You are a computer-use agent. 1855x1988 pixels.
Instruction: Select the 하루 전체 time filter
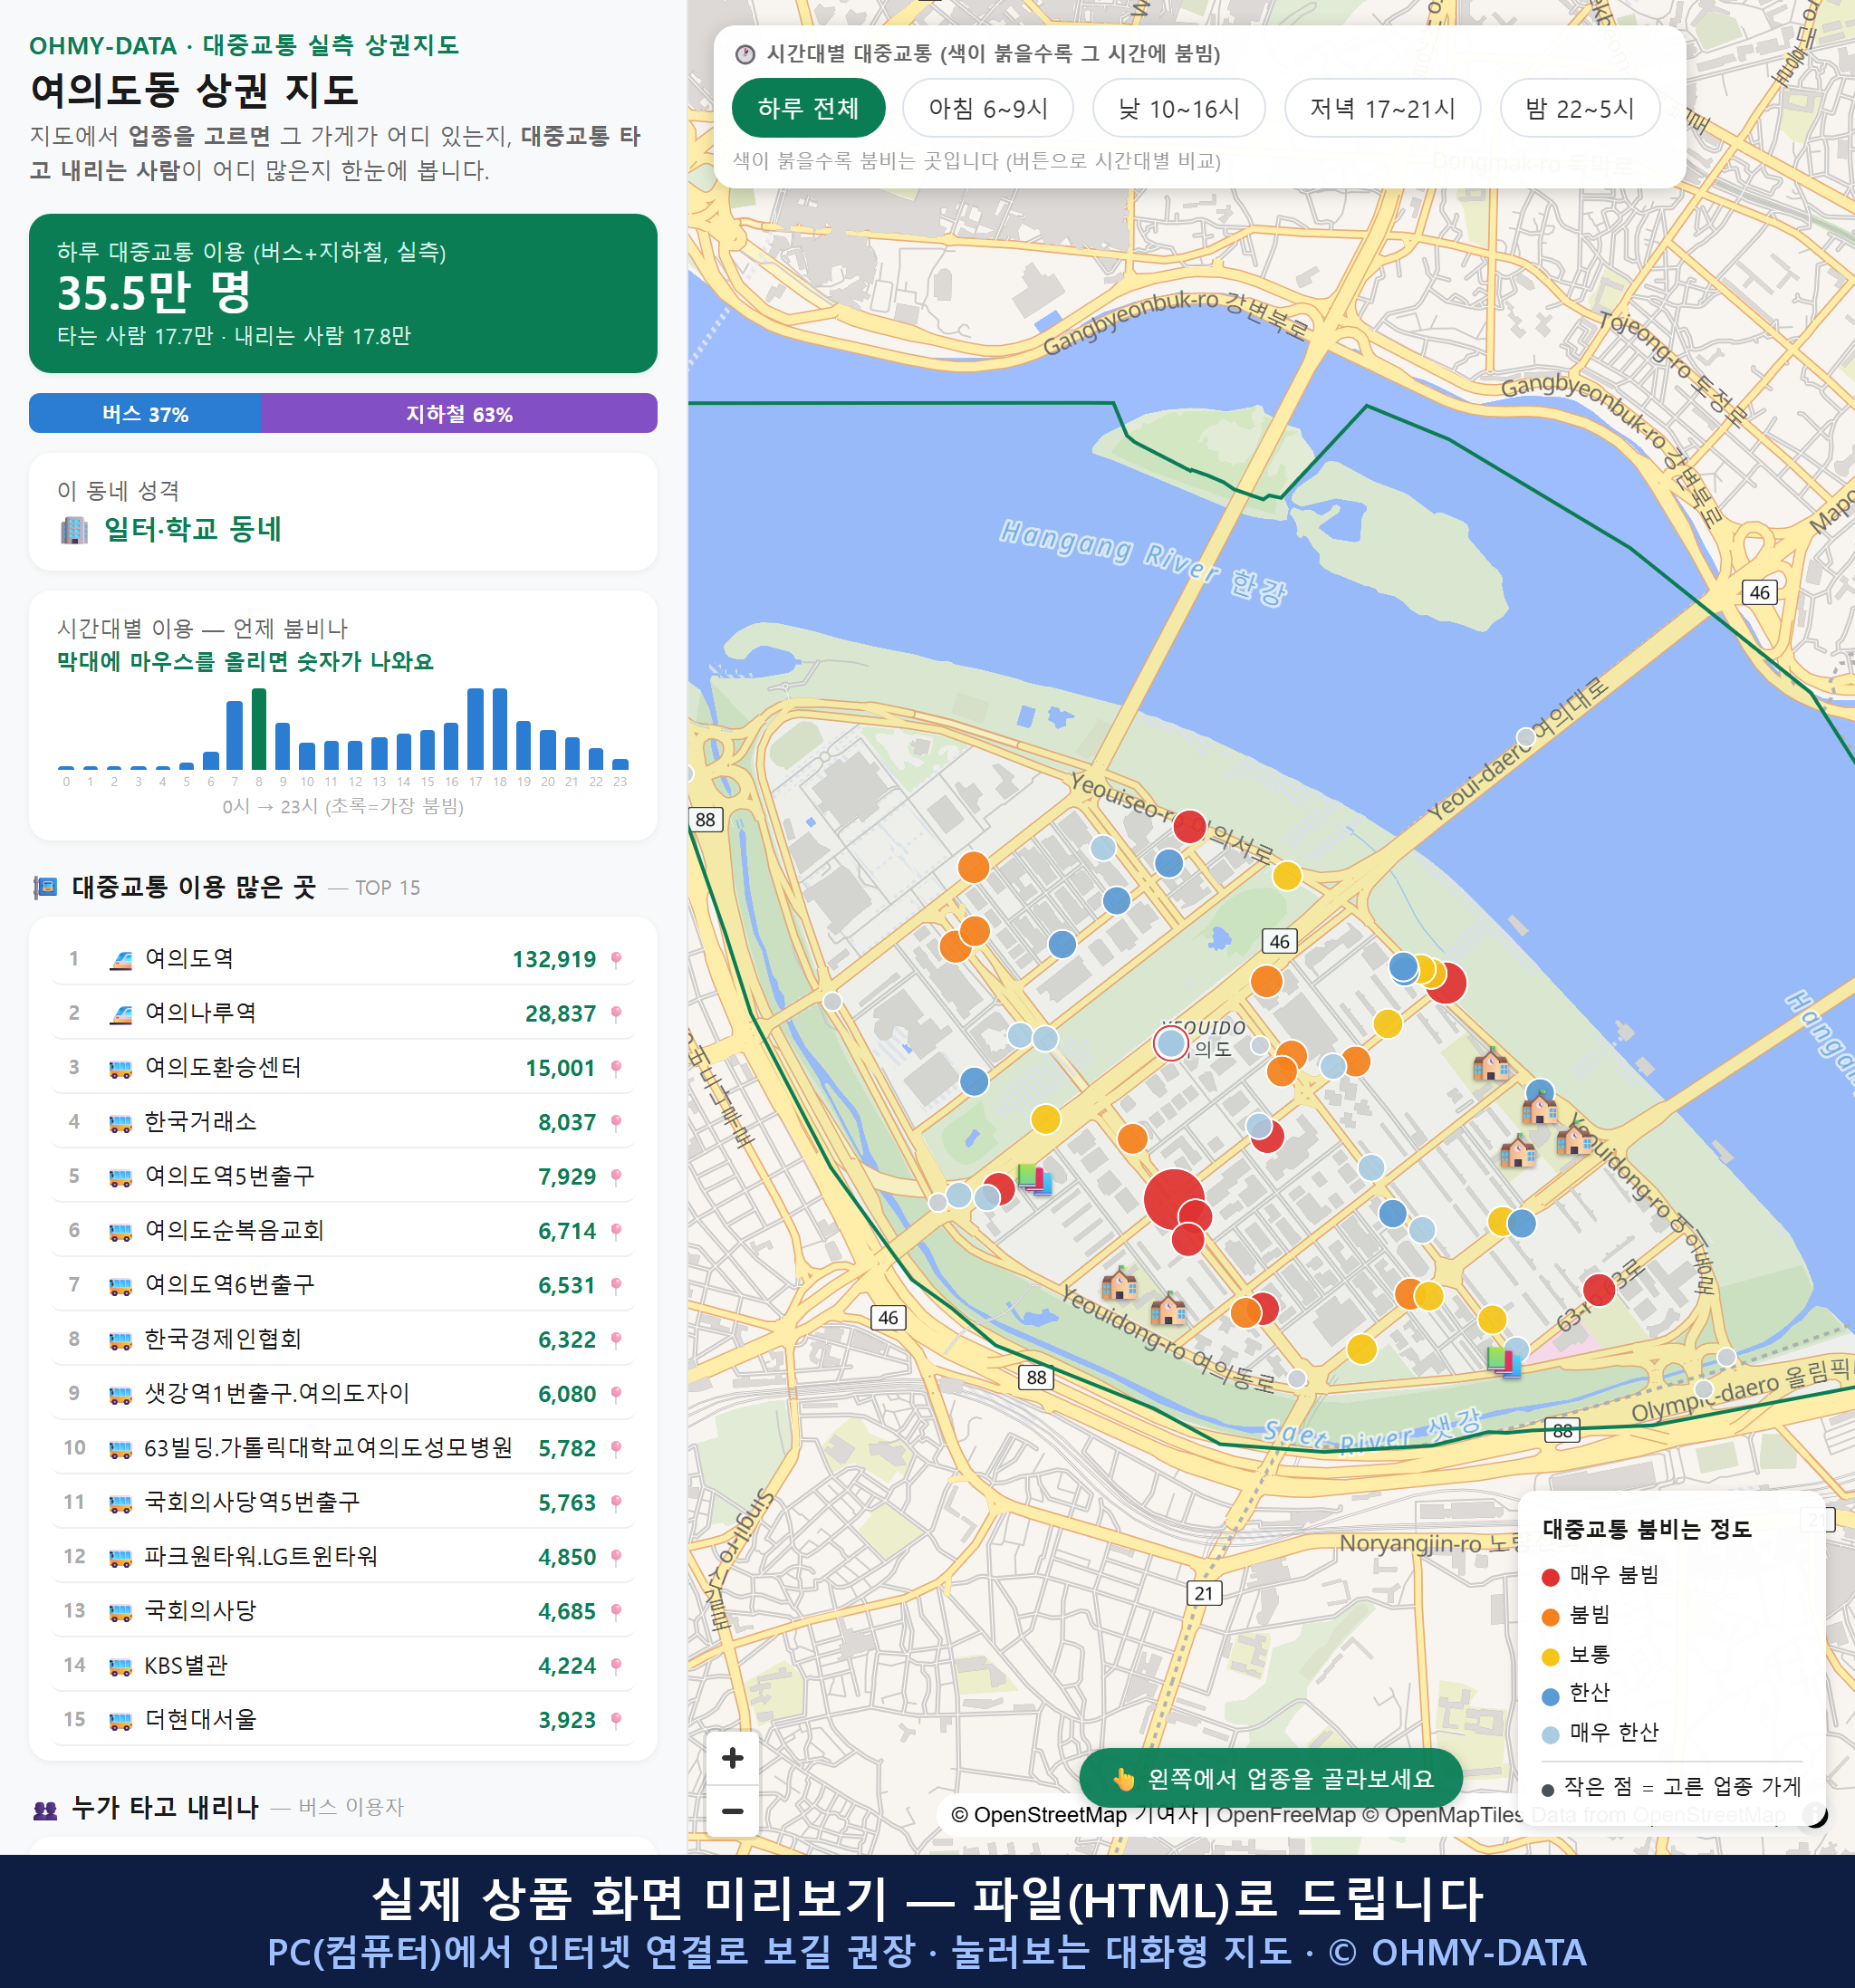click(808, 108)
